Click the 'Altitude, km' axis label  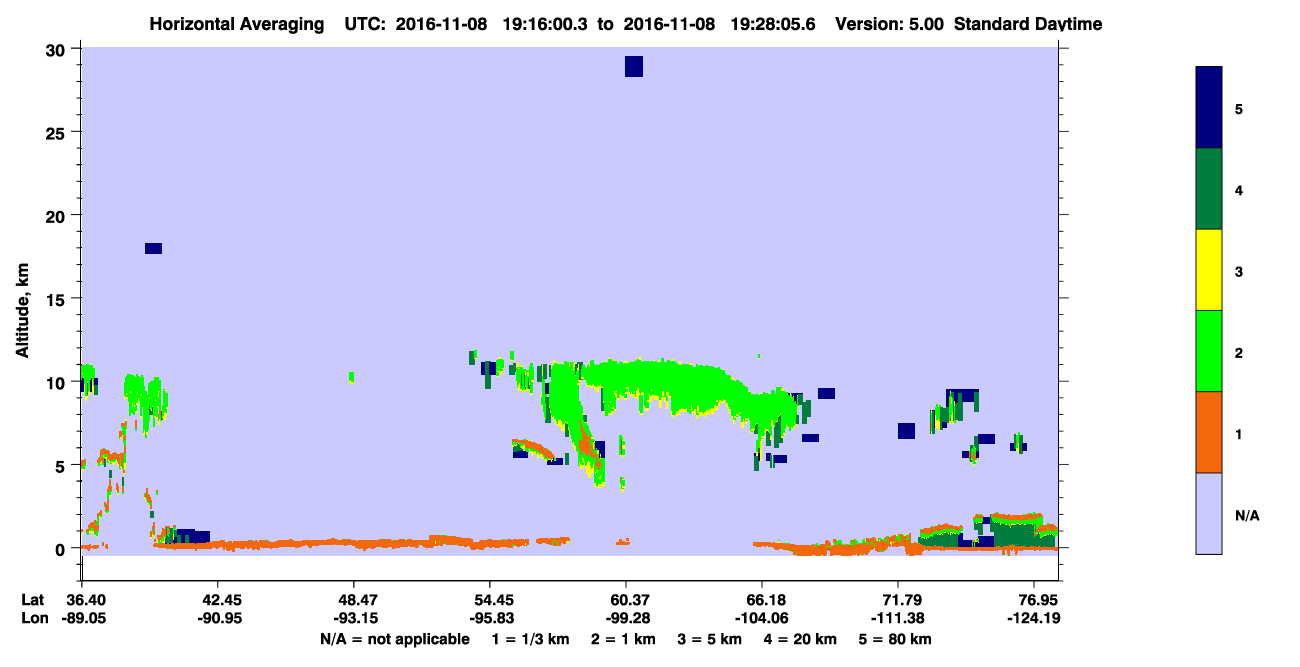(22, 309)
